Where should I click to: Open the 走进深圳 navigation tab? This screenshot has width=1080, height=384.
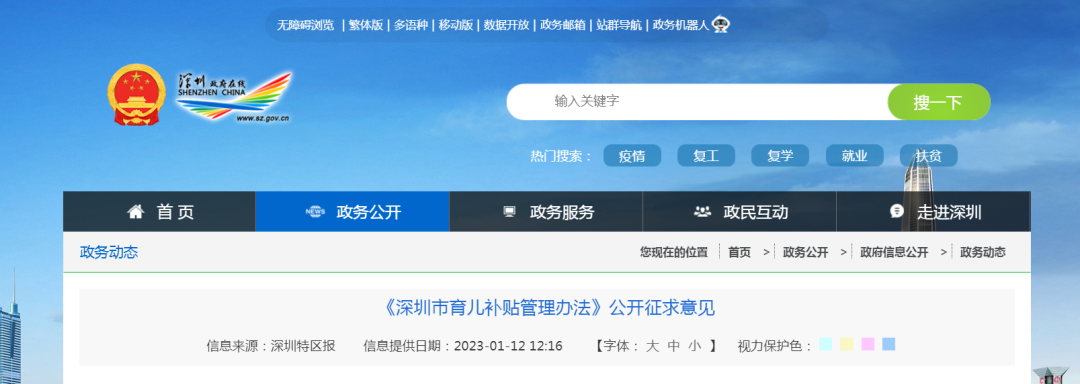(933, 211)
